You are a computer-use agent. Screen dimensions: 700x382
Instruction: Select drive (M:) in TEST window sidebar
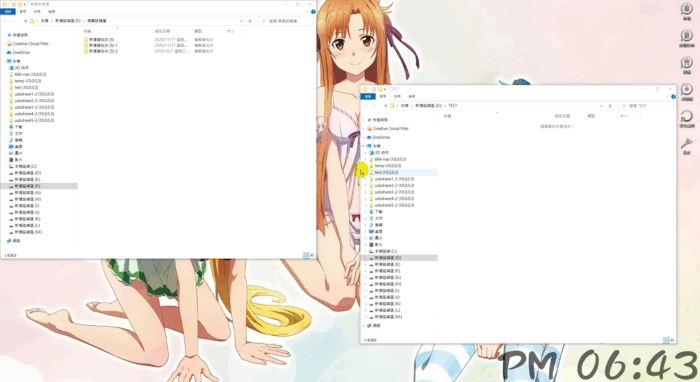[386, 317]
